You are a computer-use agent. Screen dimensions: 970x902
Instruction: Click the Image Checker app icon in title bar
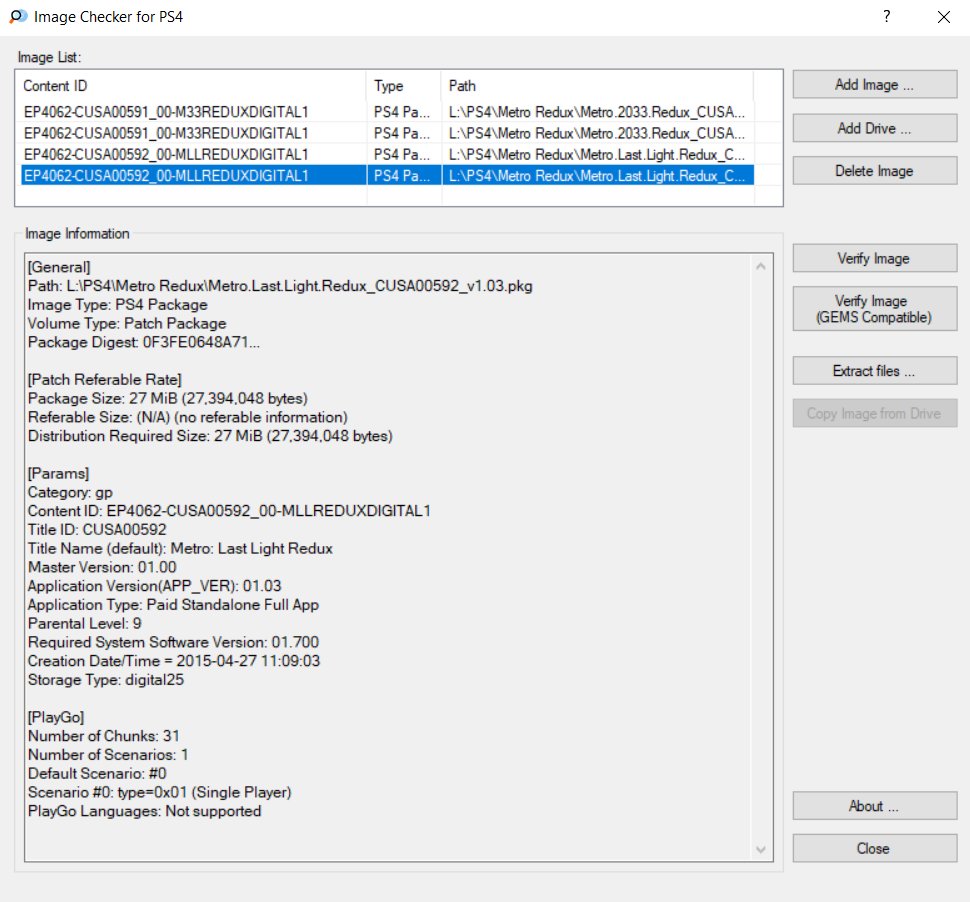pos(18,17)
